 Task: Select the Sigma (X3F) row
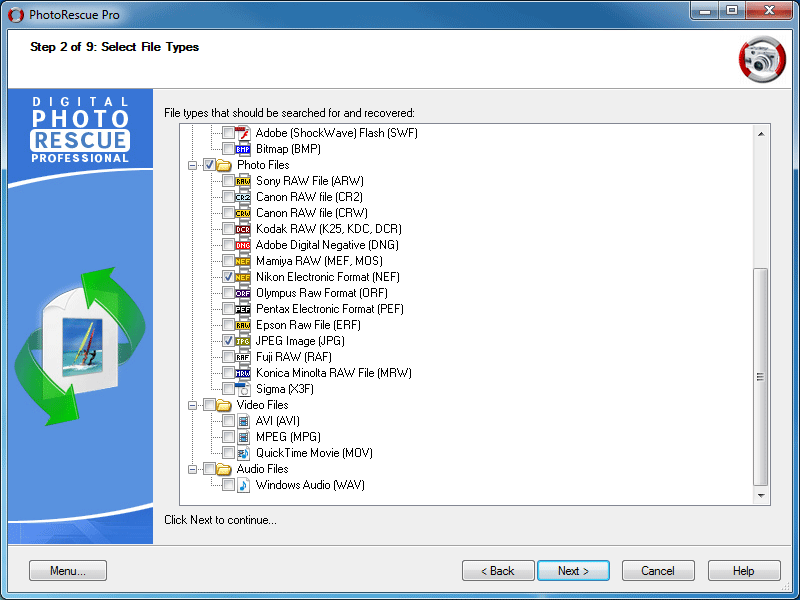point(285,389)
